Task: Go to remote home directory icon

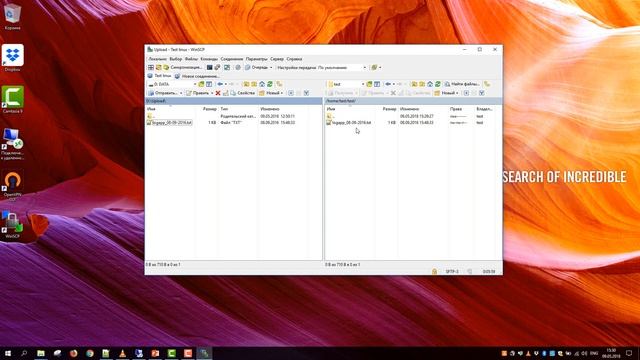Action: click(x=430, y=84)
